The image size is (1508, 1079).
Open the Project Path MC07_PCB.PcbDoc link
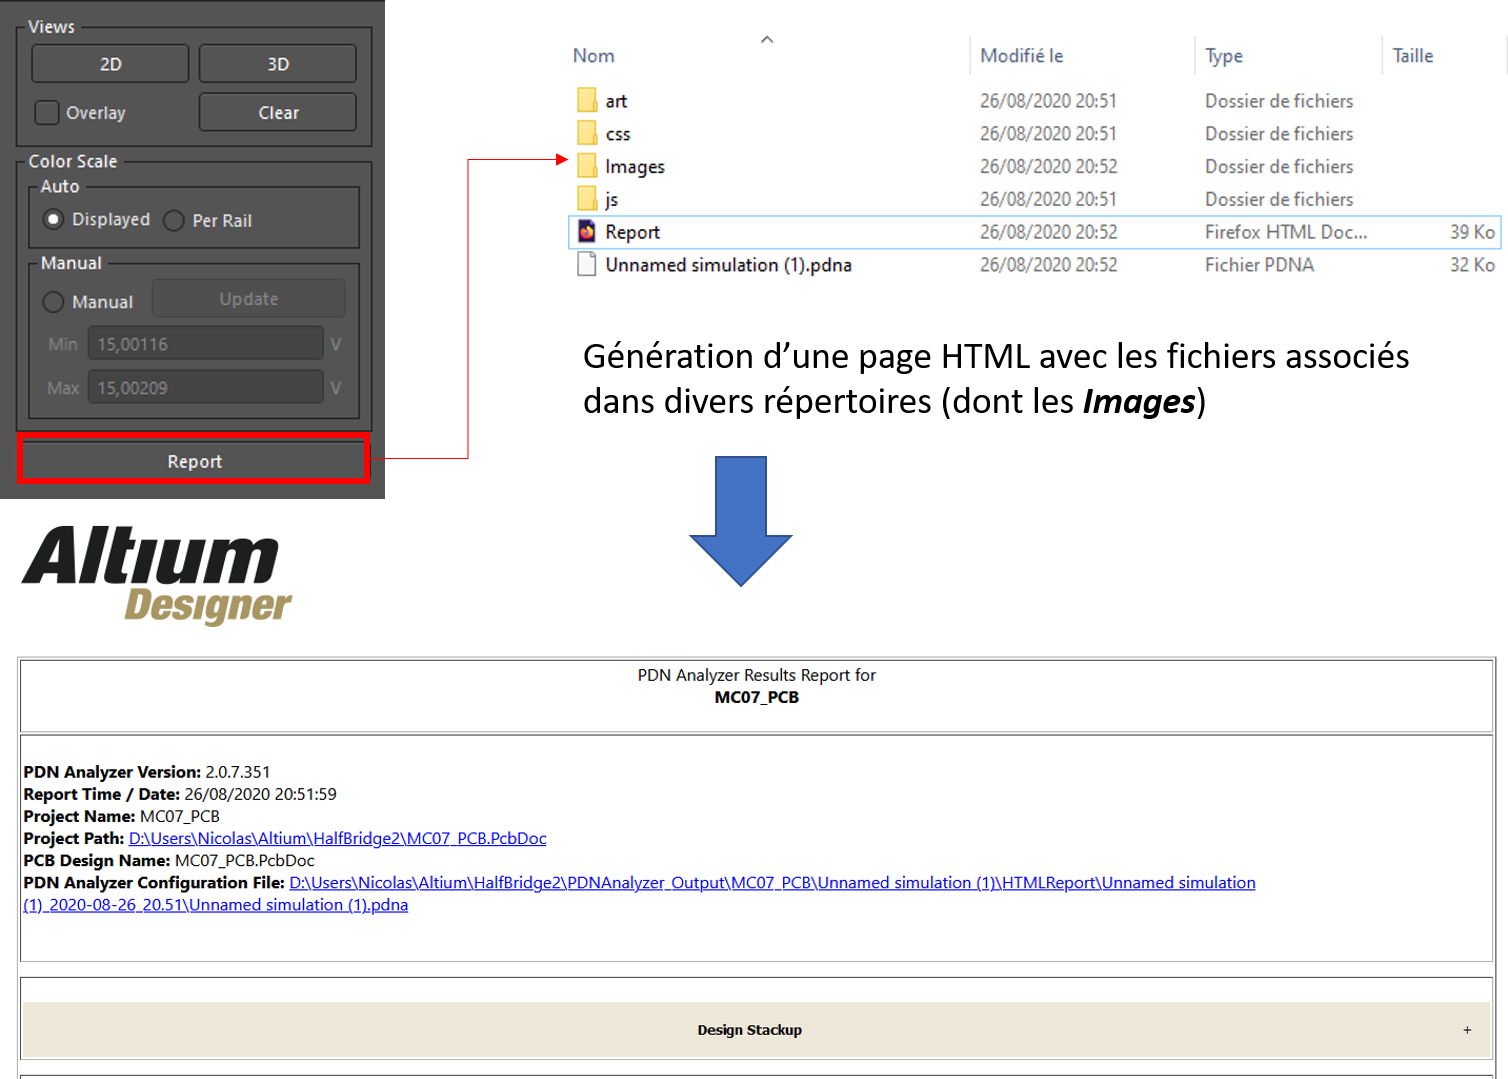coord(338,838)
